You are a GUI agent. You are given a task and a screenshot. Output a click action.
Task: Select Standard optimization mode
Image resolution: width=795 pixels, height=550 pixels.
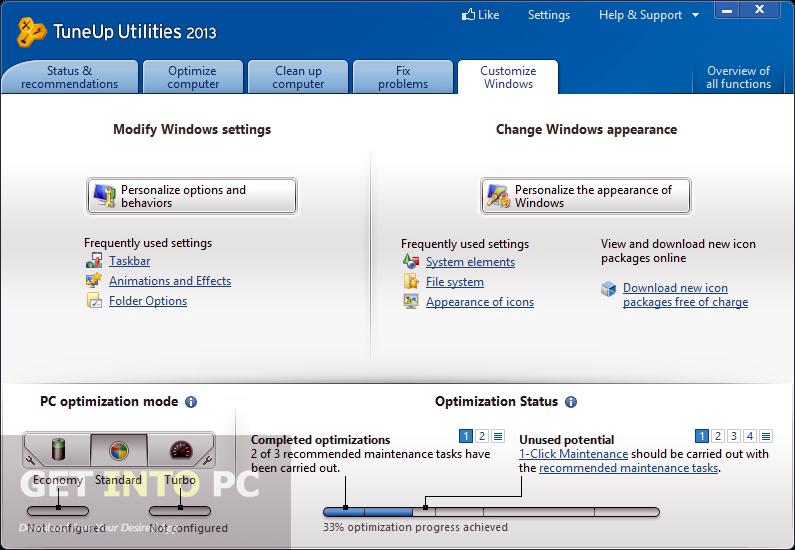point(119,450)
